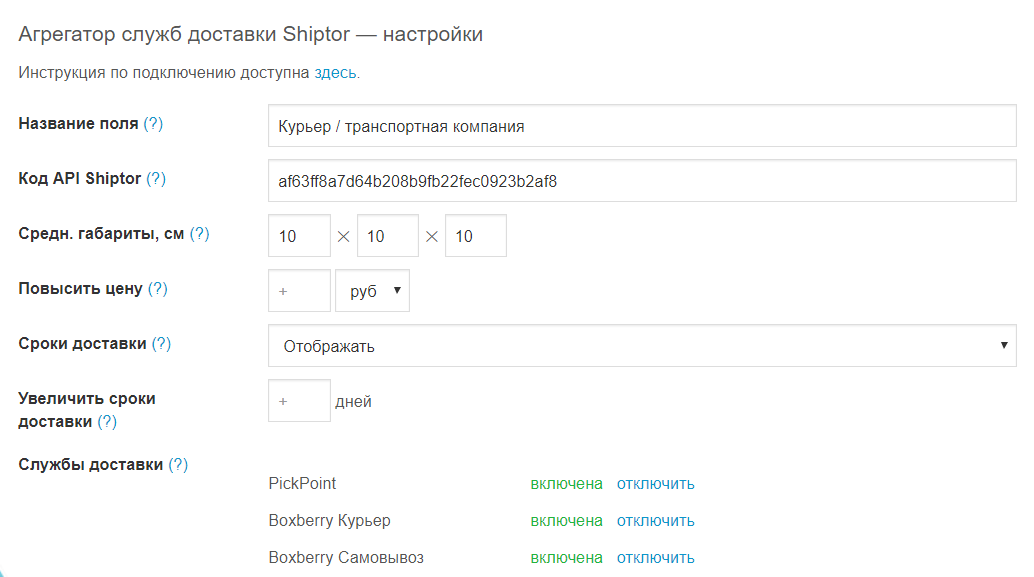The height and width of the screenshot is (577, 1034).
Task: Click the extra delivery days field
Action: coord(299,400)
